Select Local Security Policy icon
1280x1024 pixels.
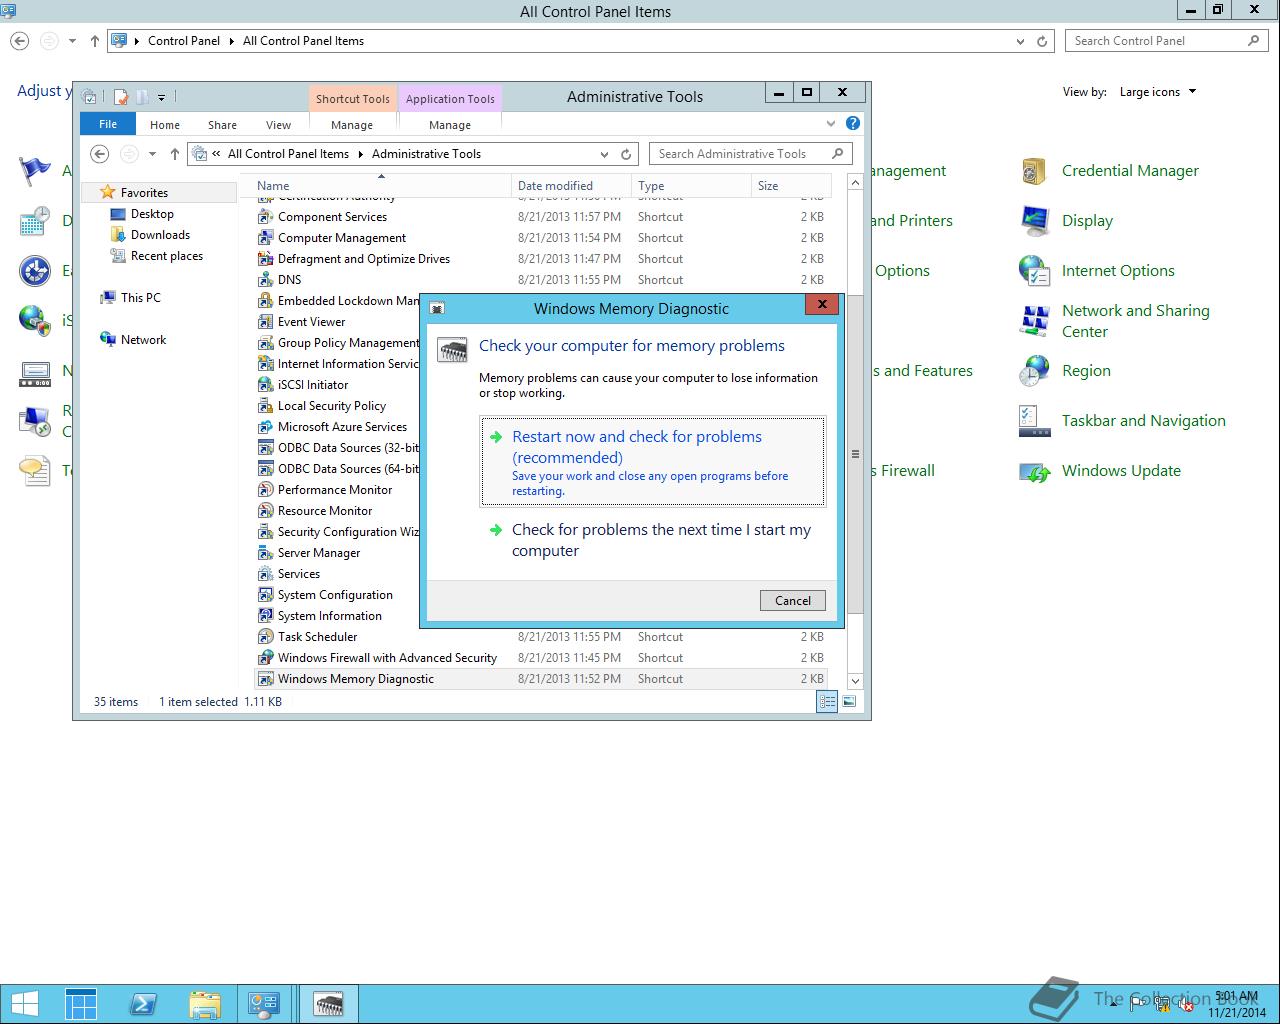[x=265, y=406]
